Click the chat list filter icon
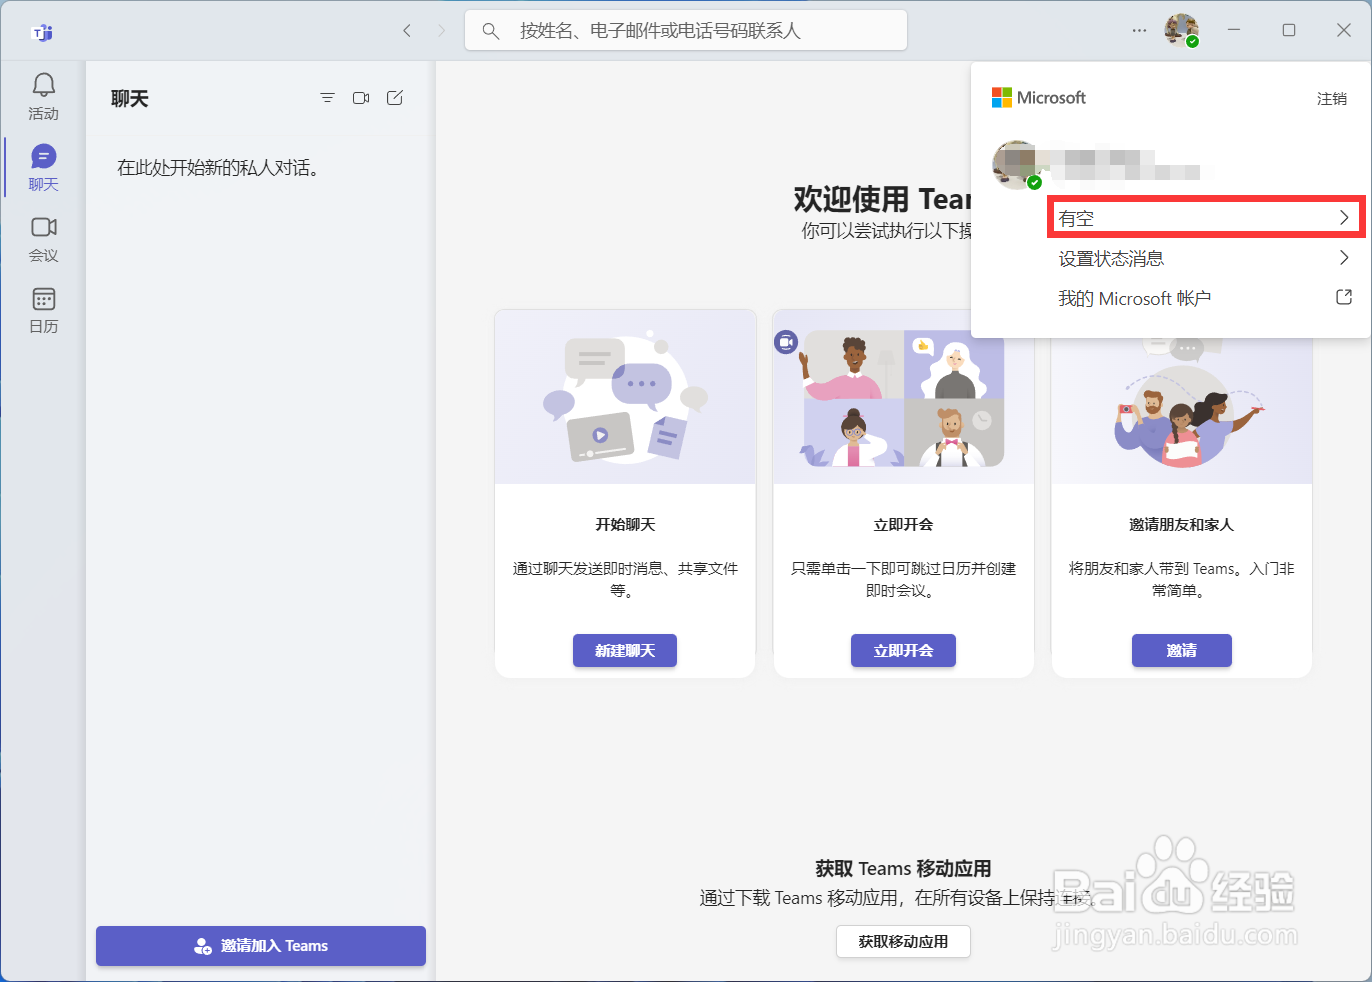 tap(327, 98)
